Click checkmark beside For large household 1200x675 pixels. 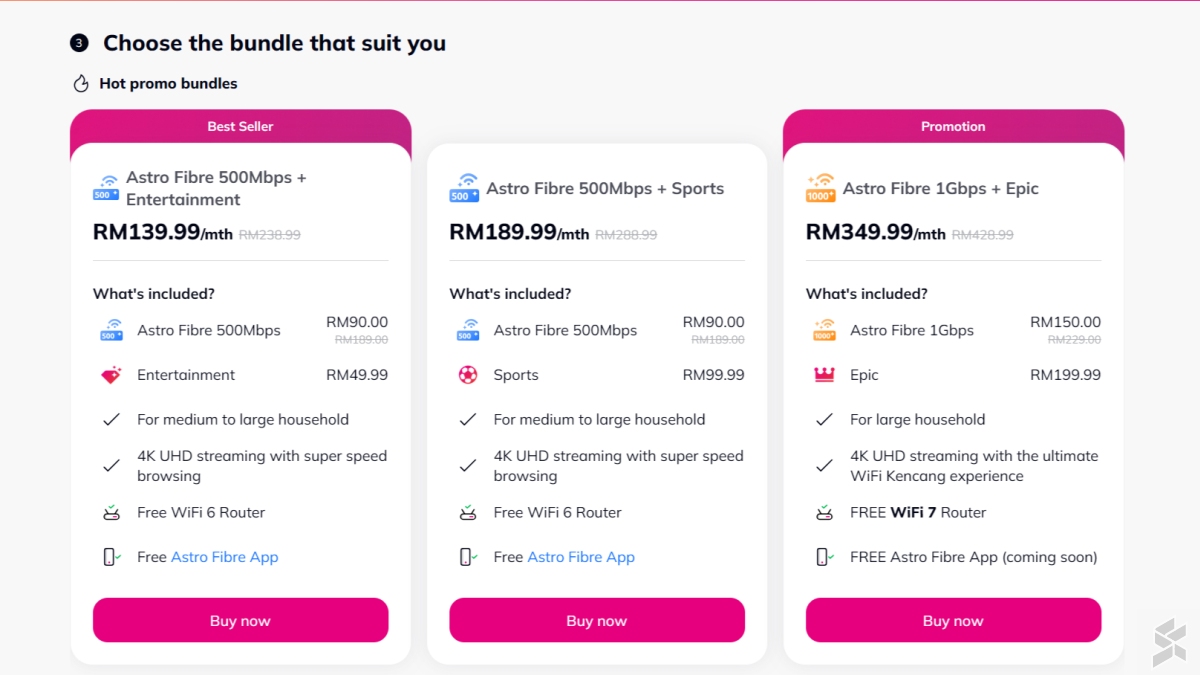tap(824, 420)
